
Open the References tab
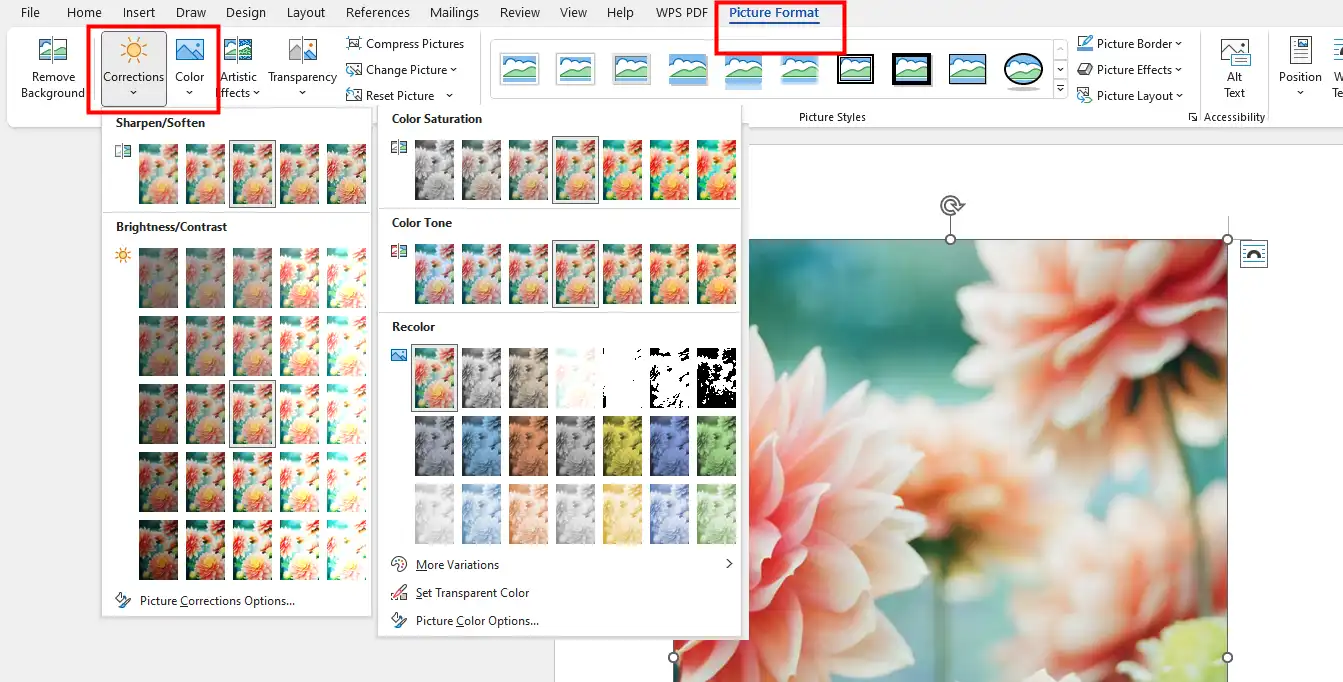[377, 13]
